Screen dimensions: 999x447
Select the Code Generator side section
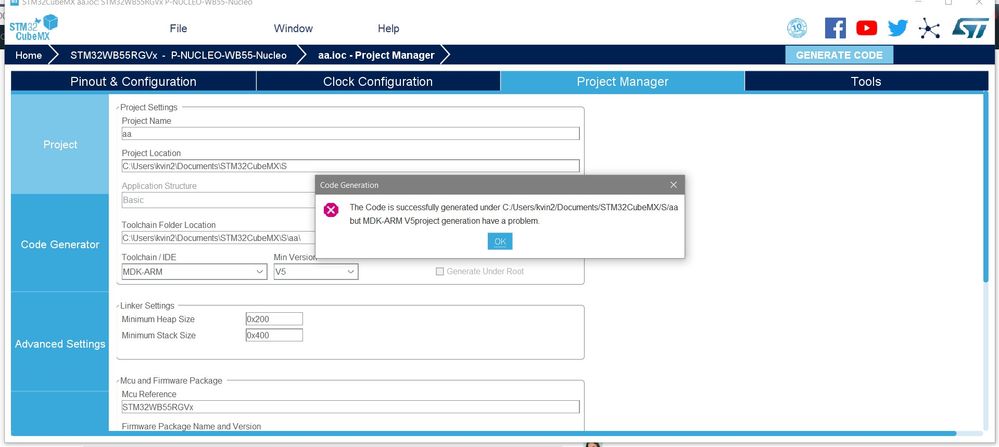click(60, 245)
